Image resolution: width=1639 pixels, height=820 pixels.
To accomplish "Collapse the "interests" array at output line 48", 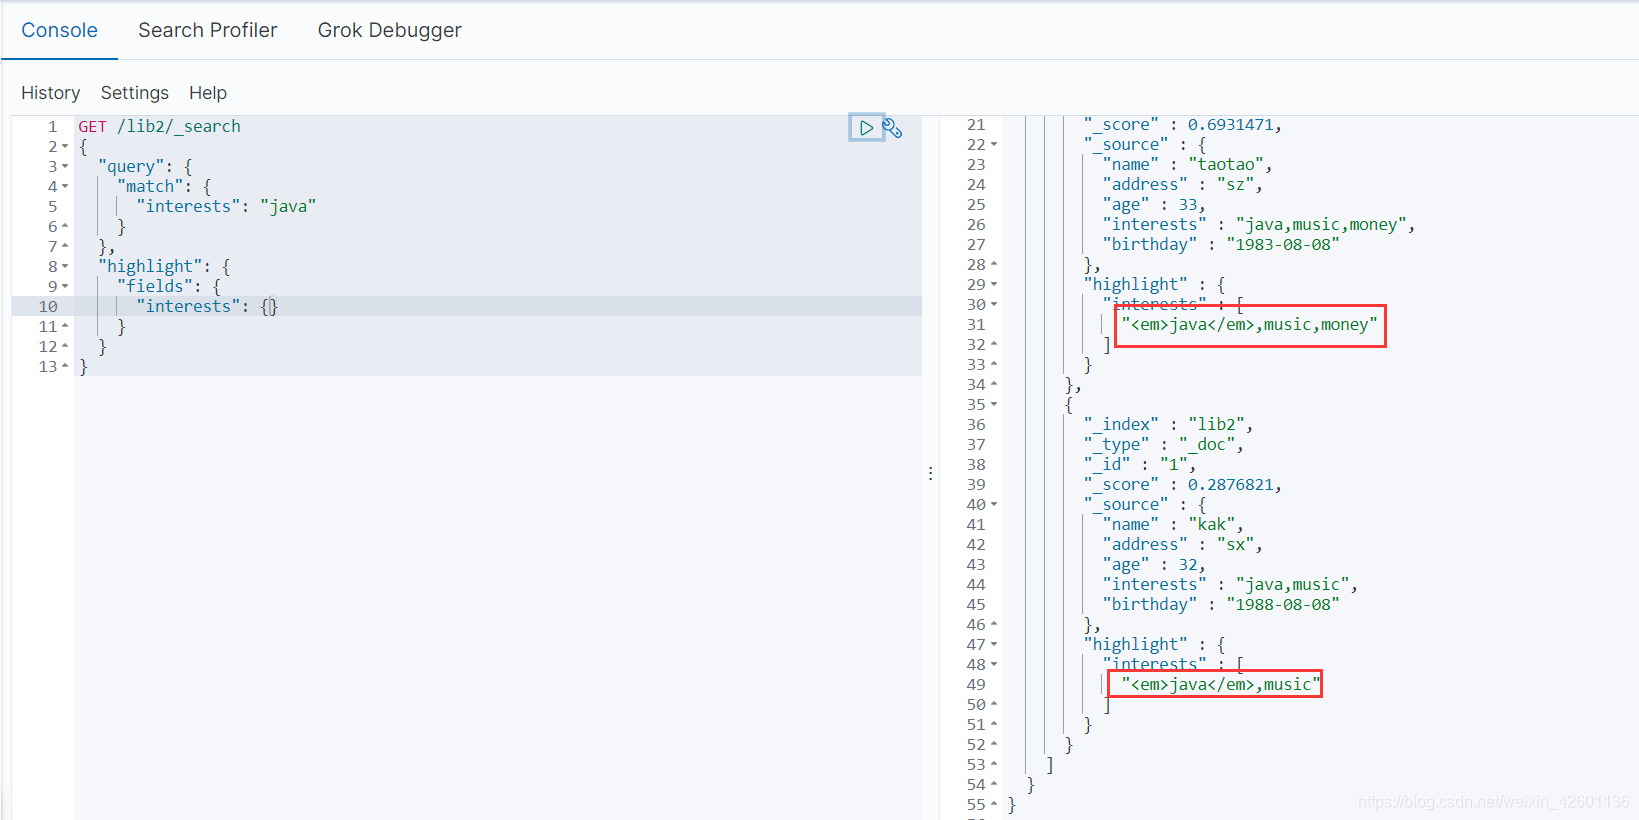I will (x=994, y=665).
